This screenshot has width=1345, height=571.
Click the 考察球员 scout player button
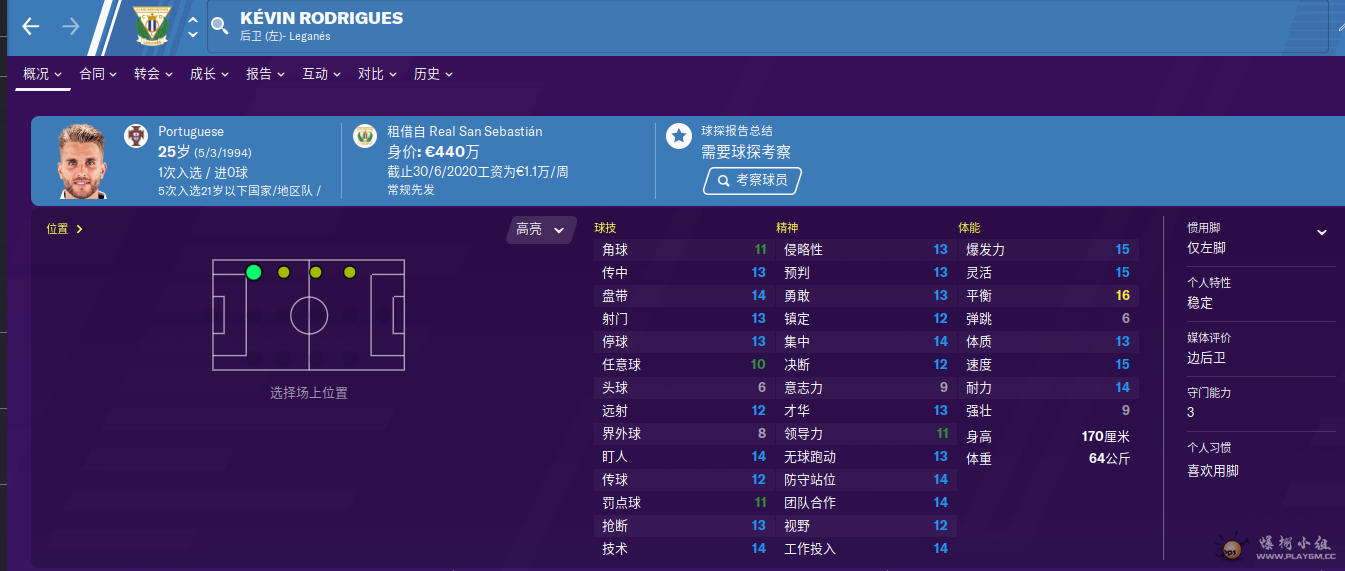click(752, 181)
